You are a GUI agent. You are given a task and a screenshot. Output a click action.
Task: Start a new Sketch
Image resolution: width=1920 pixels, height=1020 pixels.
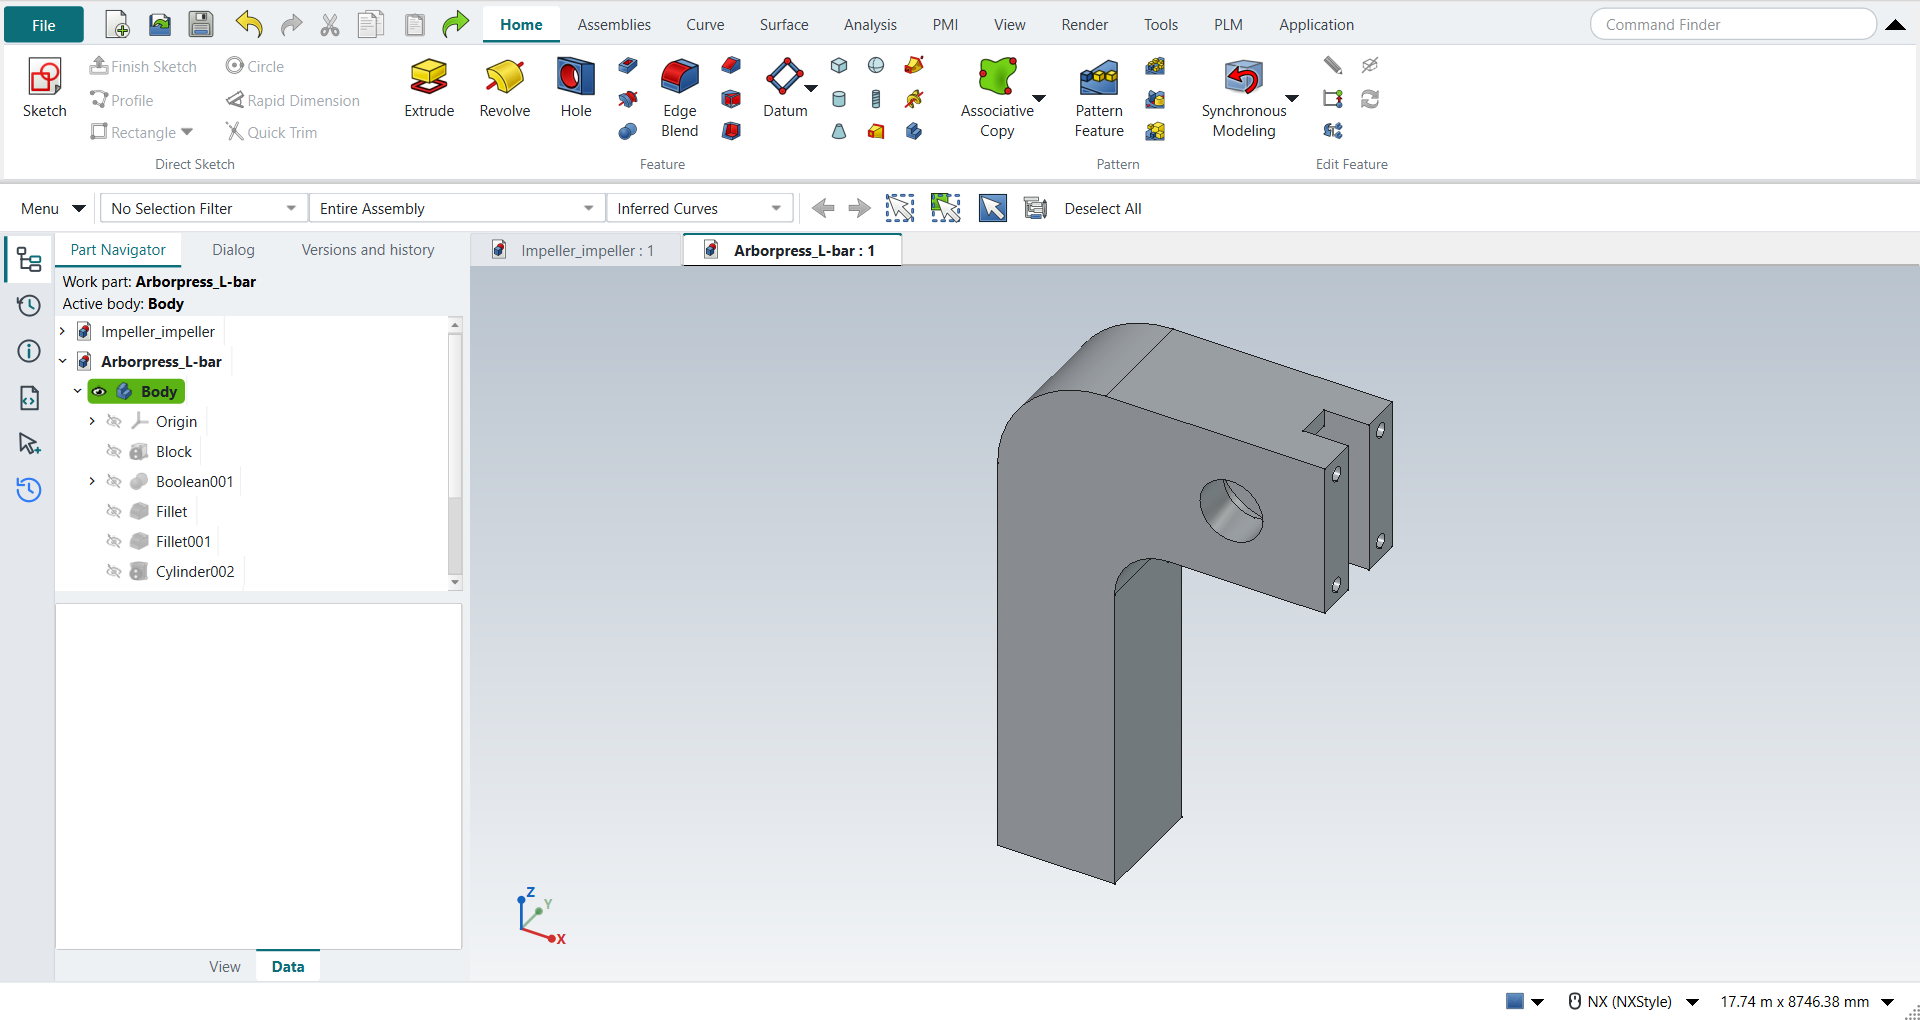tap(45, 88)
